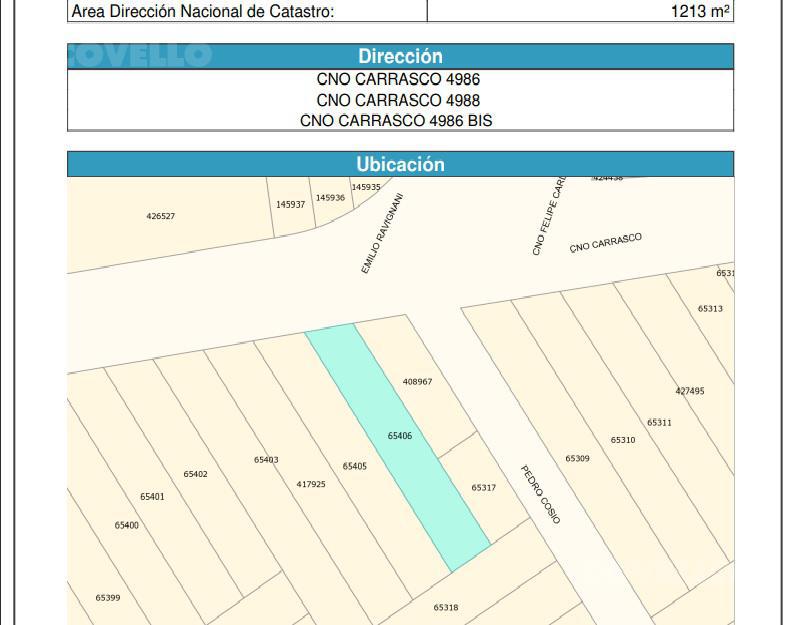Click parcel 65311 label
This screenshot has height=625, width=793.
coord(659,423)
